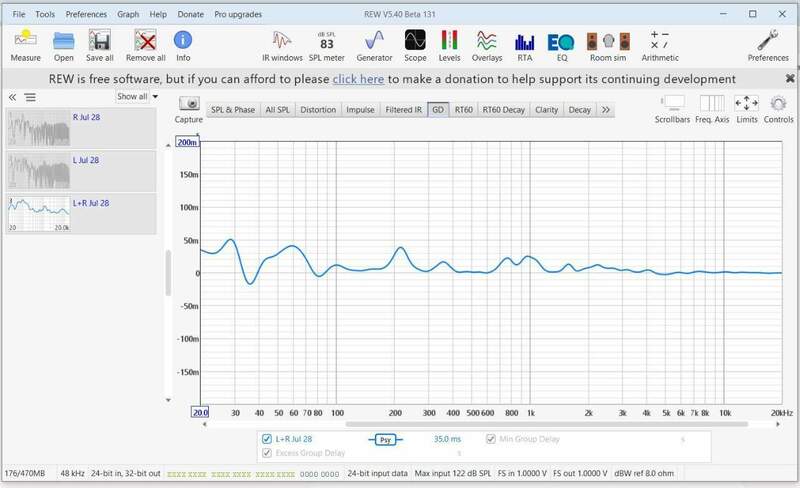Edit the 20.0 start frequency field

(x=200, y=412)
